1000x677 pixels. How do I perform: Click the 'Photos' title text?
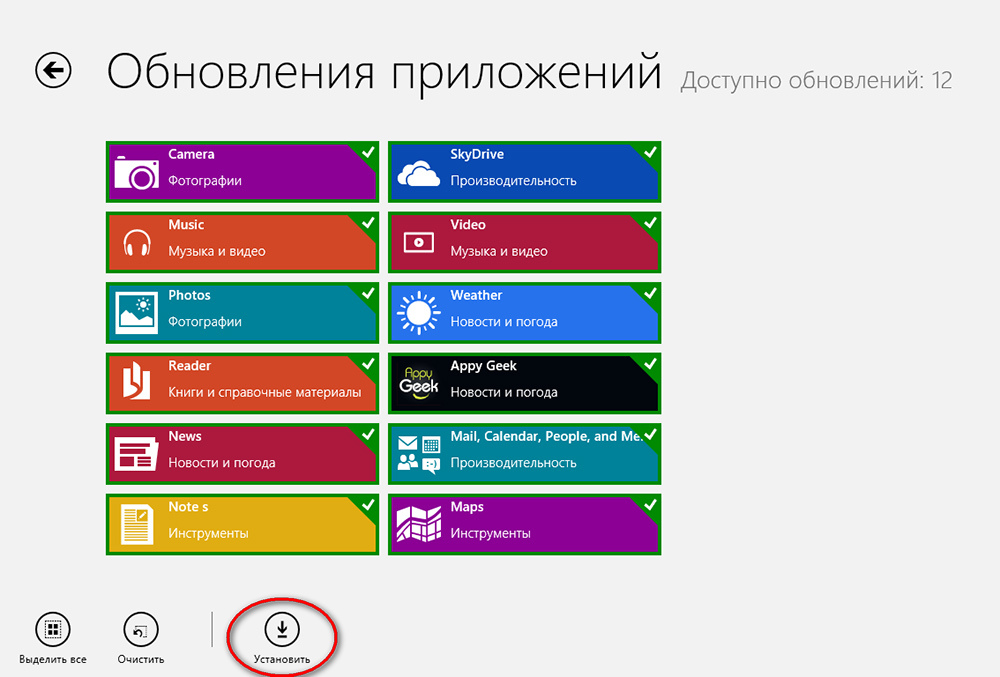pos(189,295)
